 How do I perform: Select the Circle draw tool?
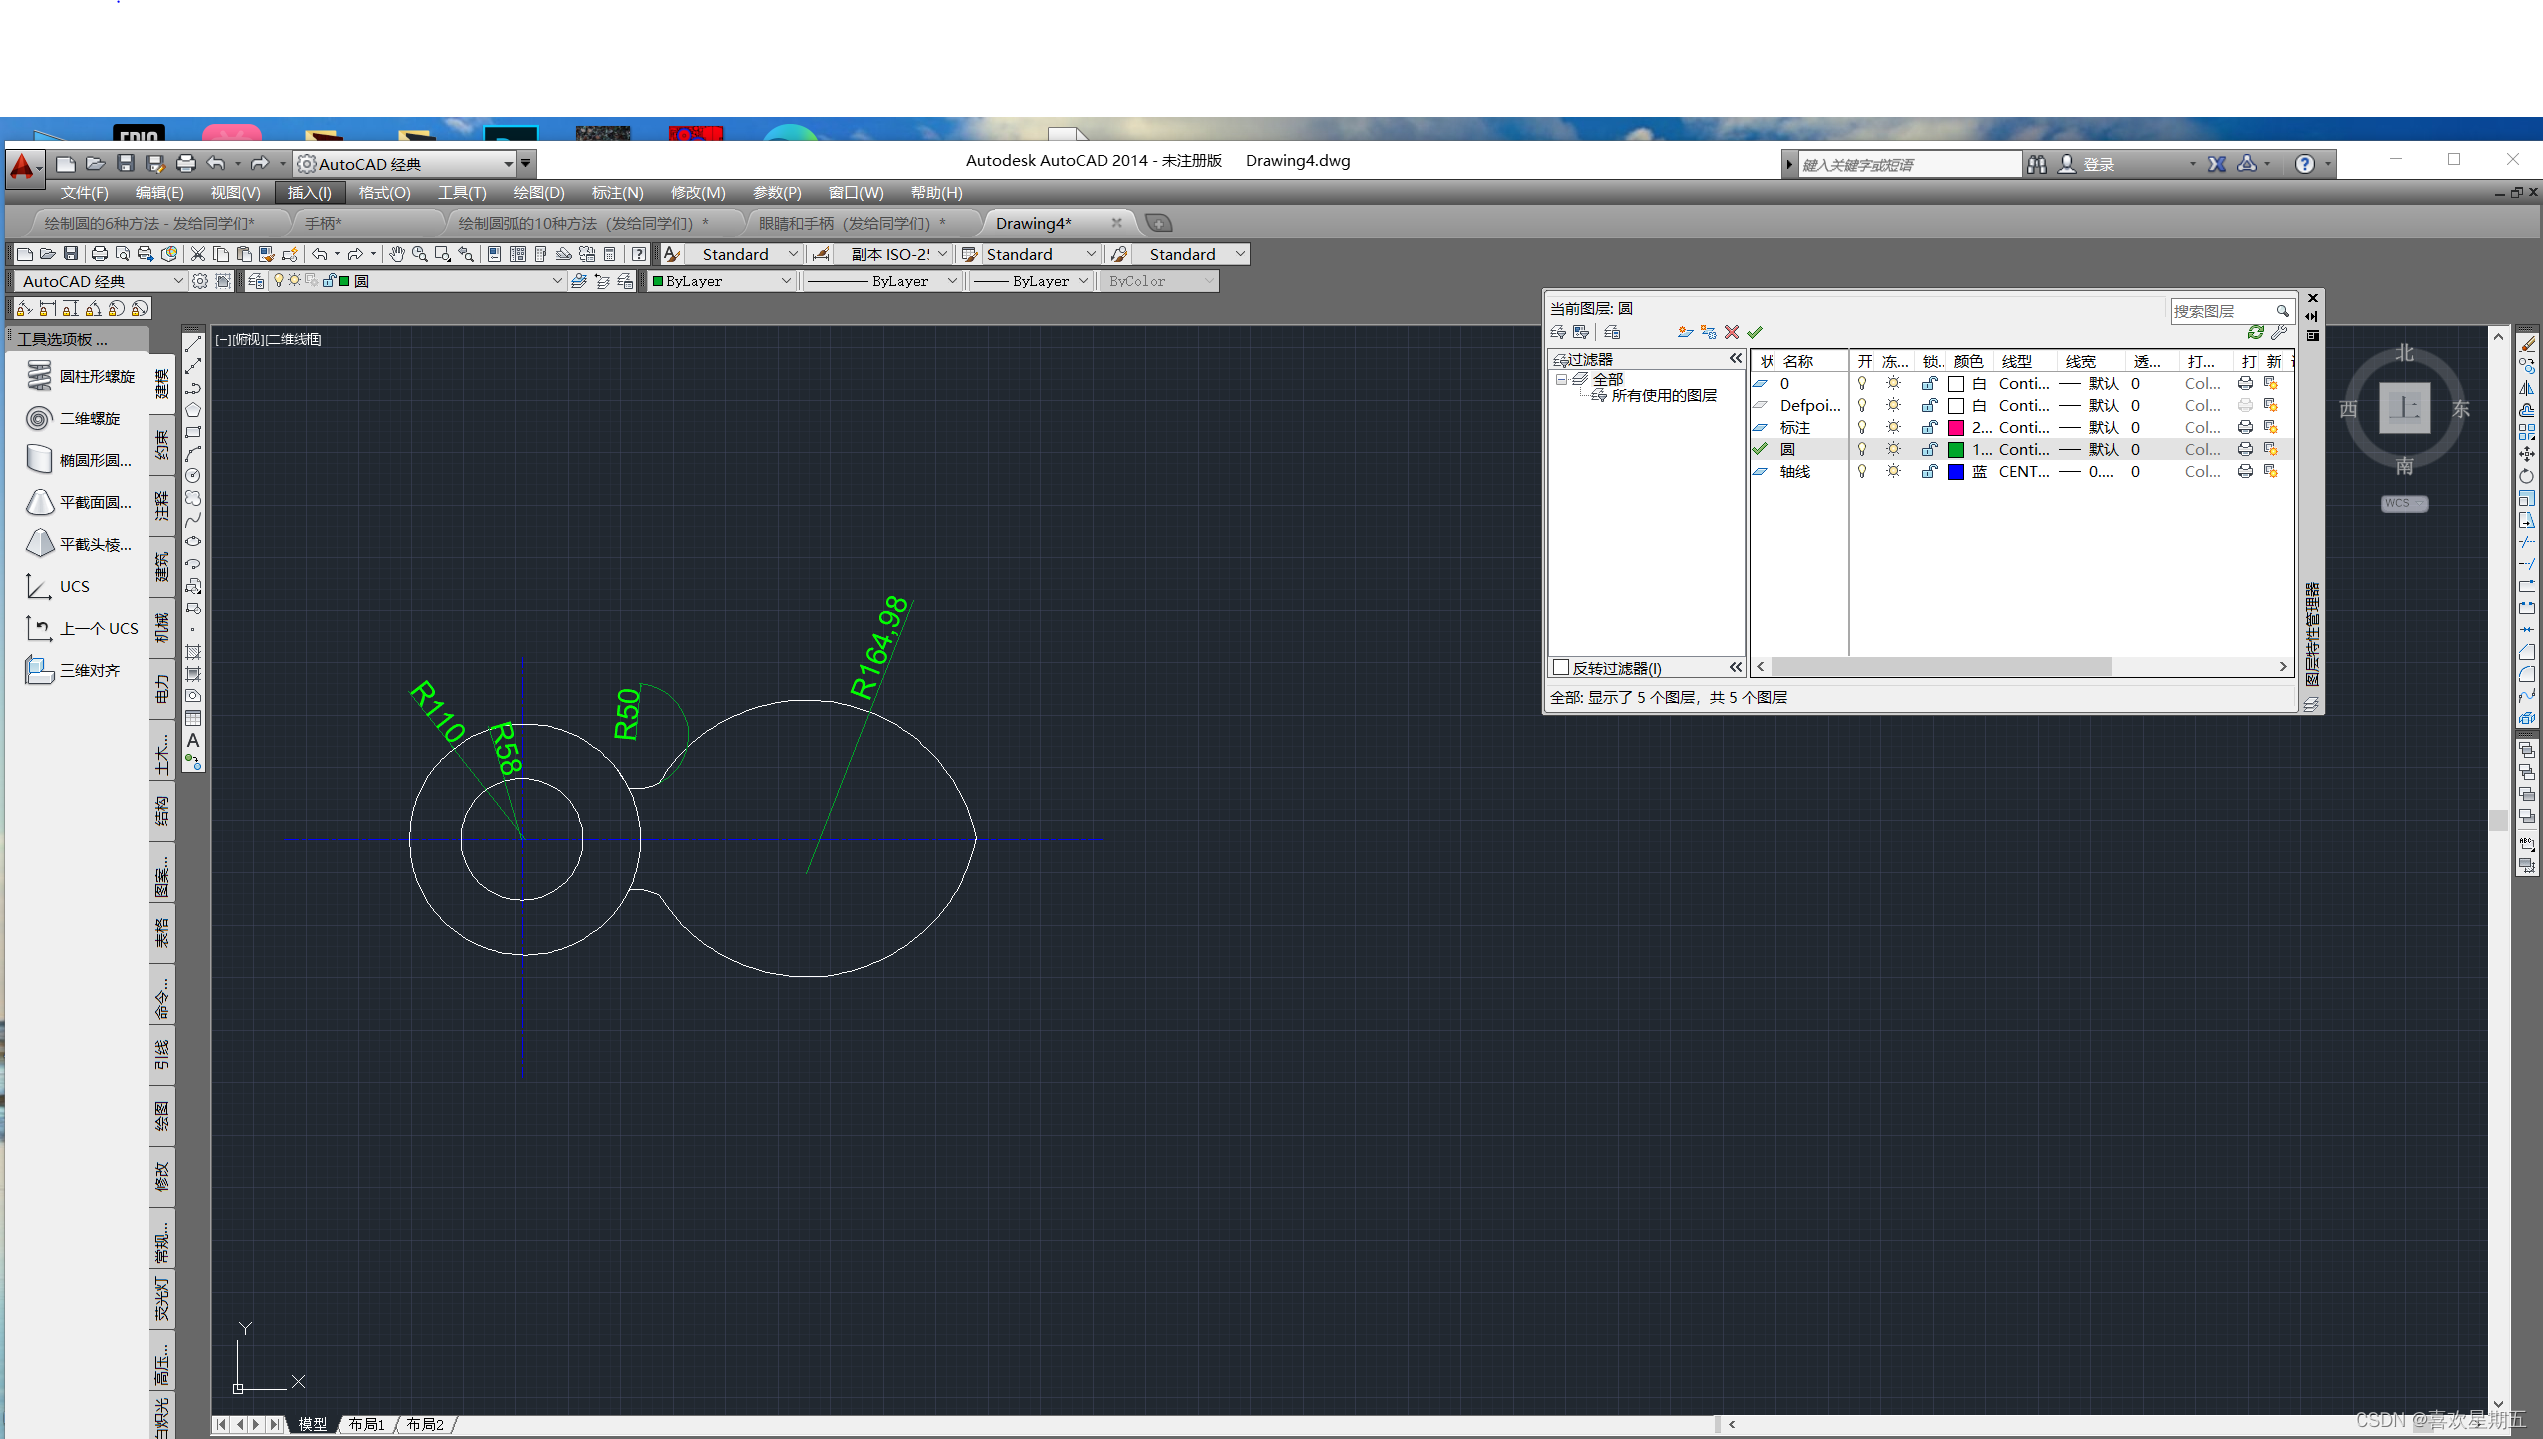[x=193, y=476]
